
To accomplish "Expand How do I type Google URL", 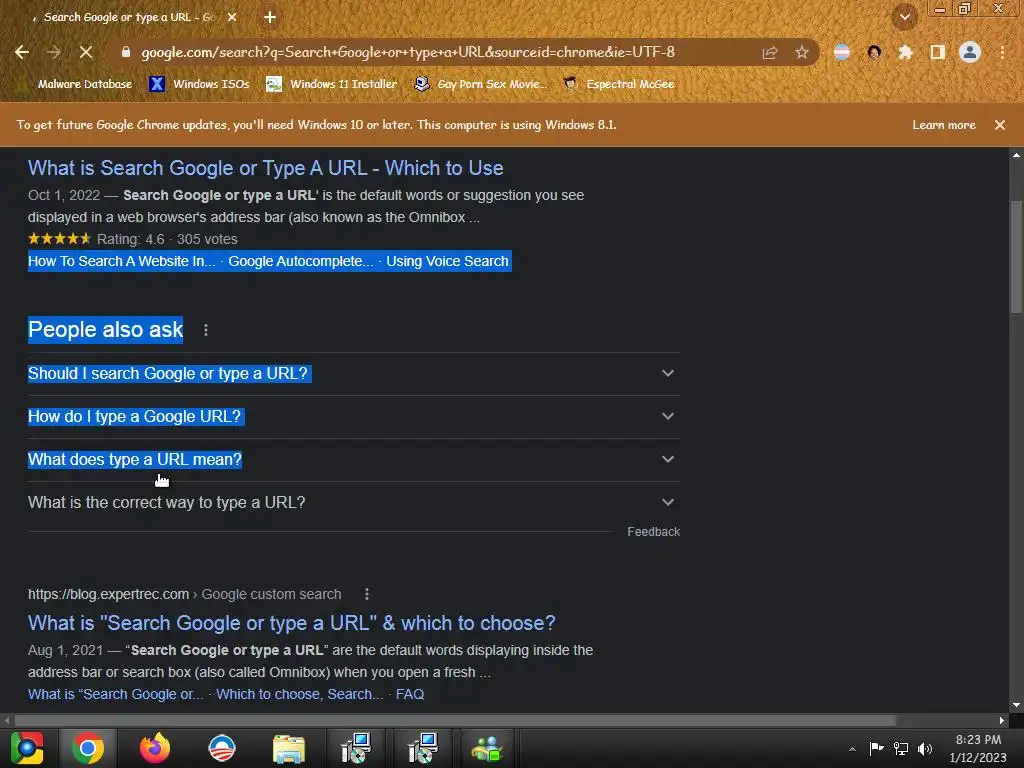I will point(353,417).
